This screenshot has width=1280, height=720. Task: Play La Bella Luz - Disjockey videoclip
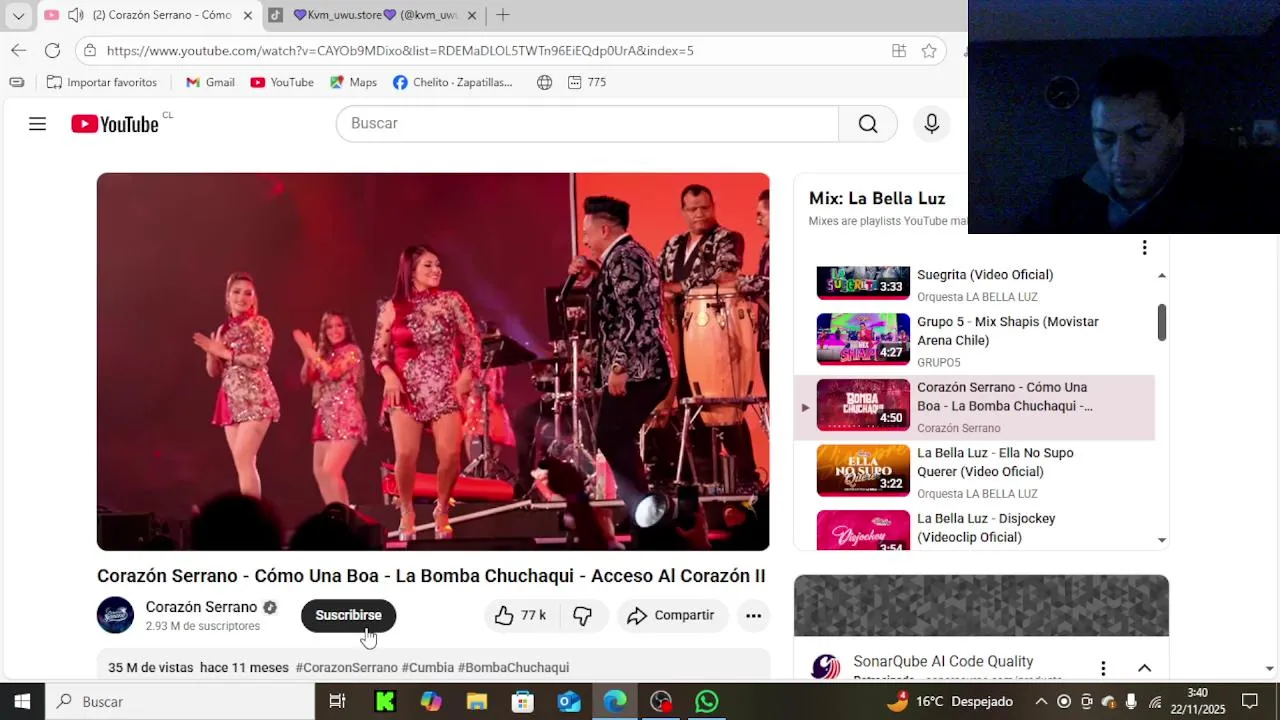[x=975, y=530]
